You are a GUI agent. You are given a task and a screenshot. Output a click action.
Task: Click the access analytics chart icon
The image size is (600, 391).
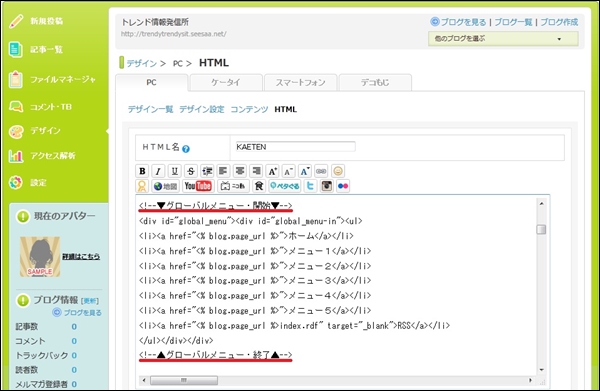(x=16, y=156)
